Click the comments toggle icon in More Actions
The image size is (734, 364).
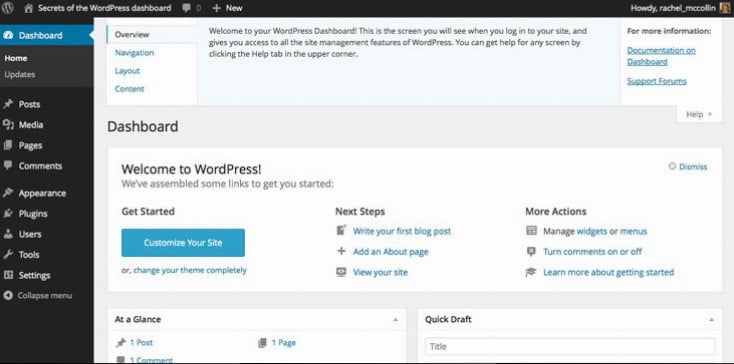pos(531,251)
